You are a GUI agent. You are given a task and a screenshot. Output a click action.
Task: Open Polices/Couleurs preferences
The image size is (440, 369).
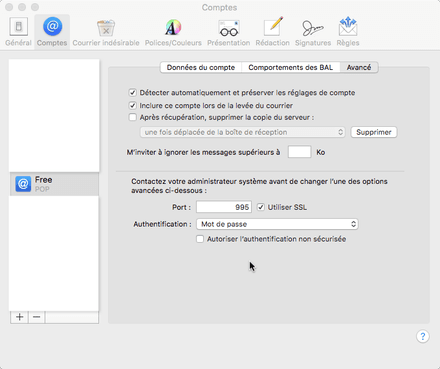pyautogui.click(x=173, y=32)
